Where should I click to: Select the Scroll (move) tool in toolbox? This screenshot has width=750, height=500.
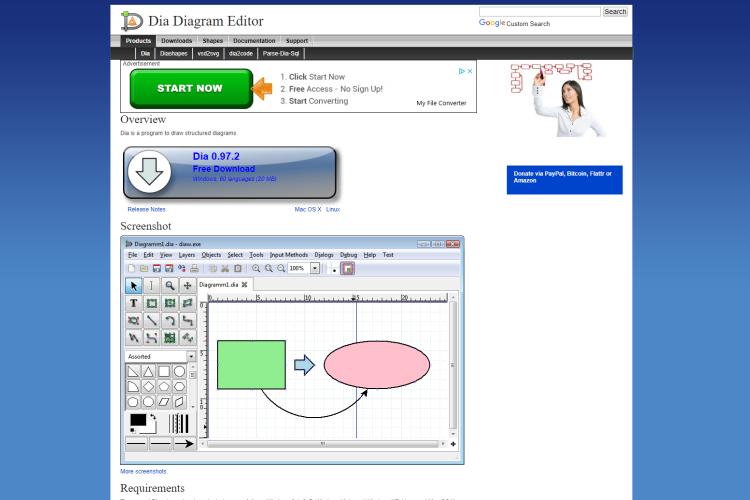coord(188,286)
